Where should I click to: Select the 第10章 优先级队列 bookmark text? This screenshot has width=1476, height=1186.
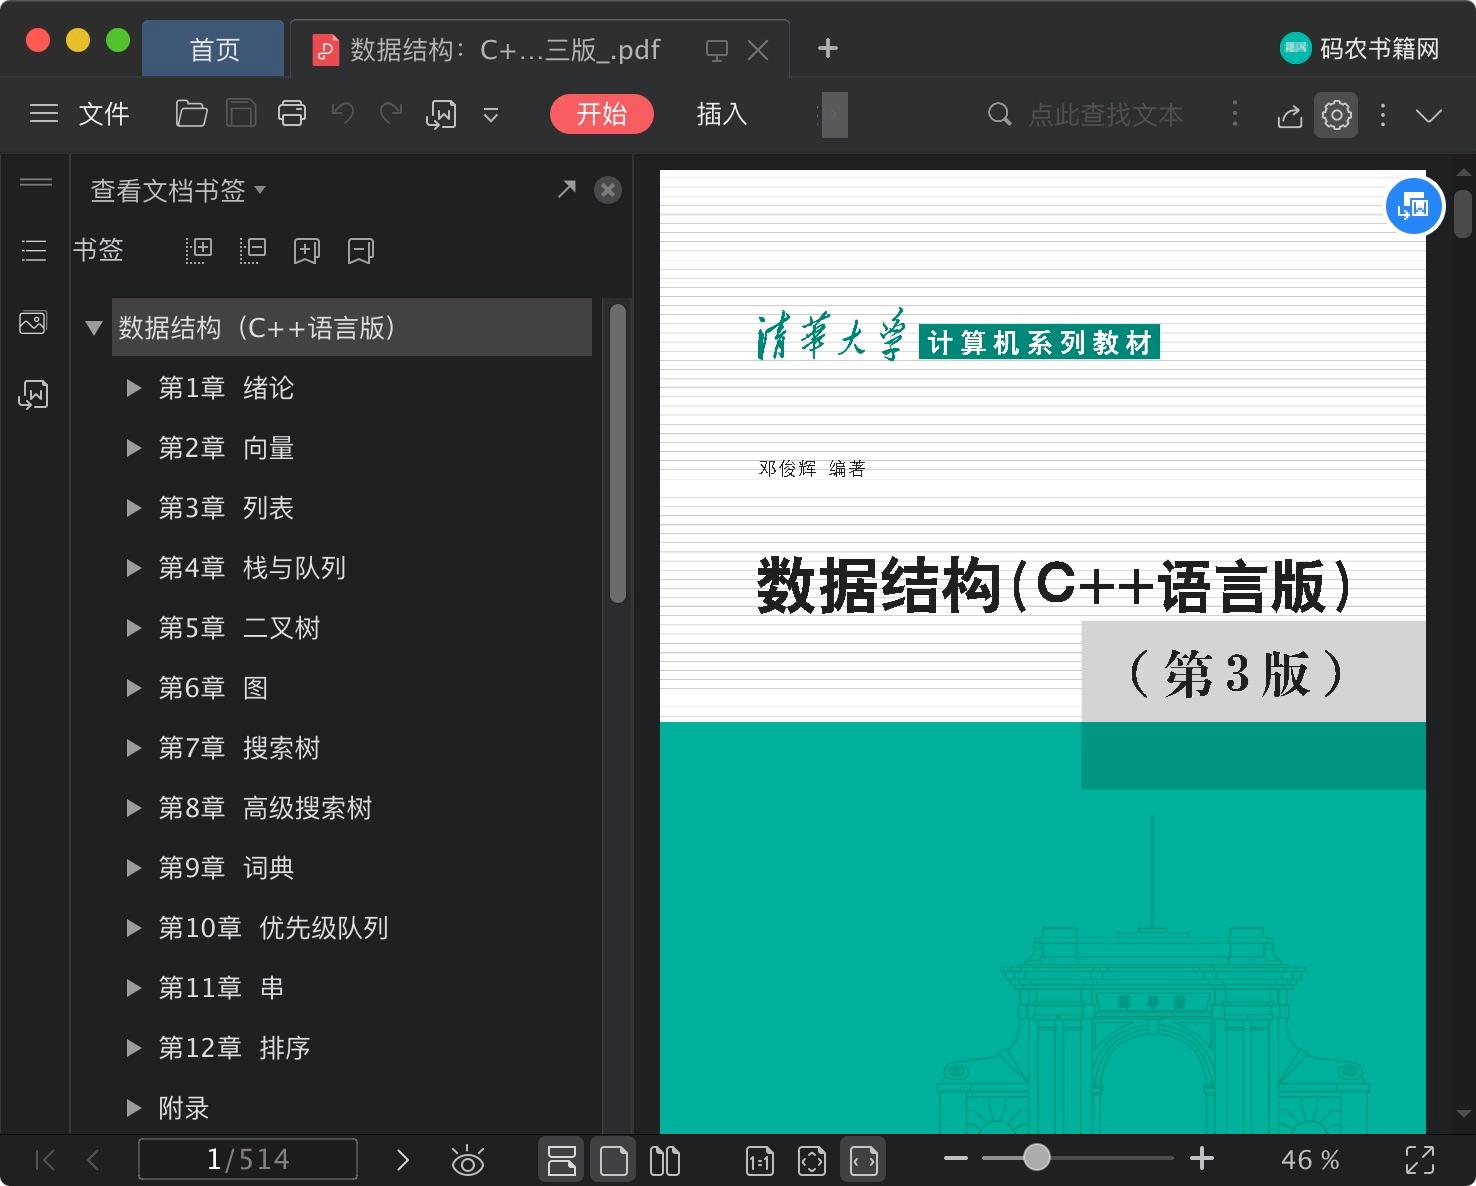pos(274,928)
